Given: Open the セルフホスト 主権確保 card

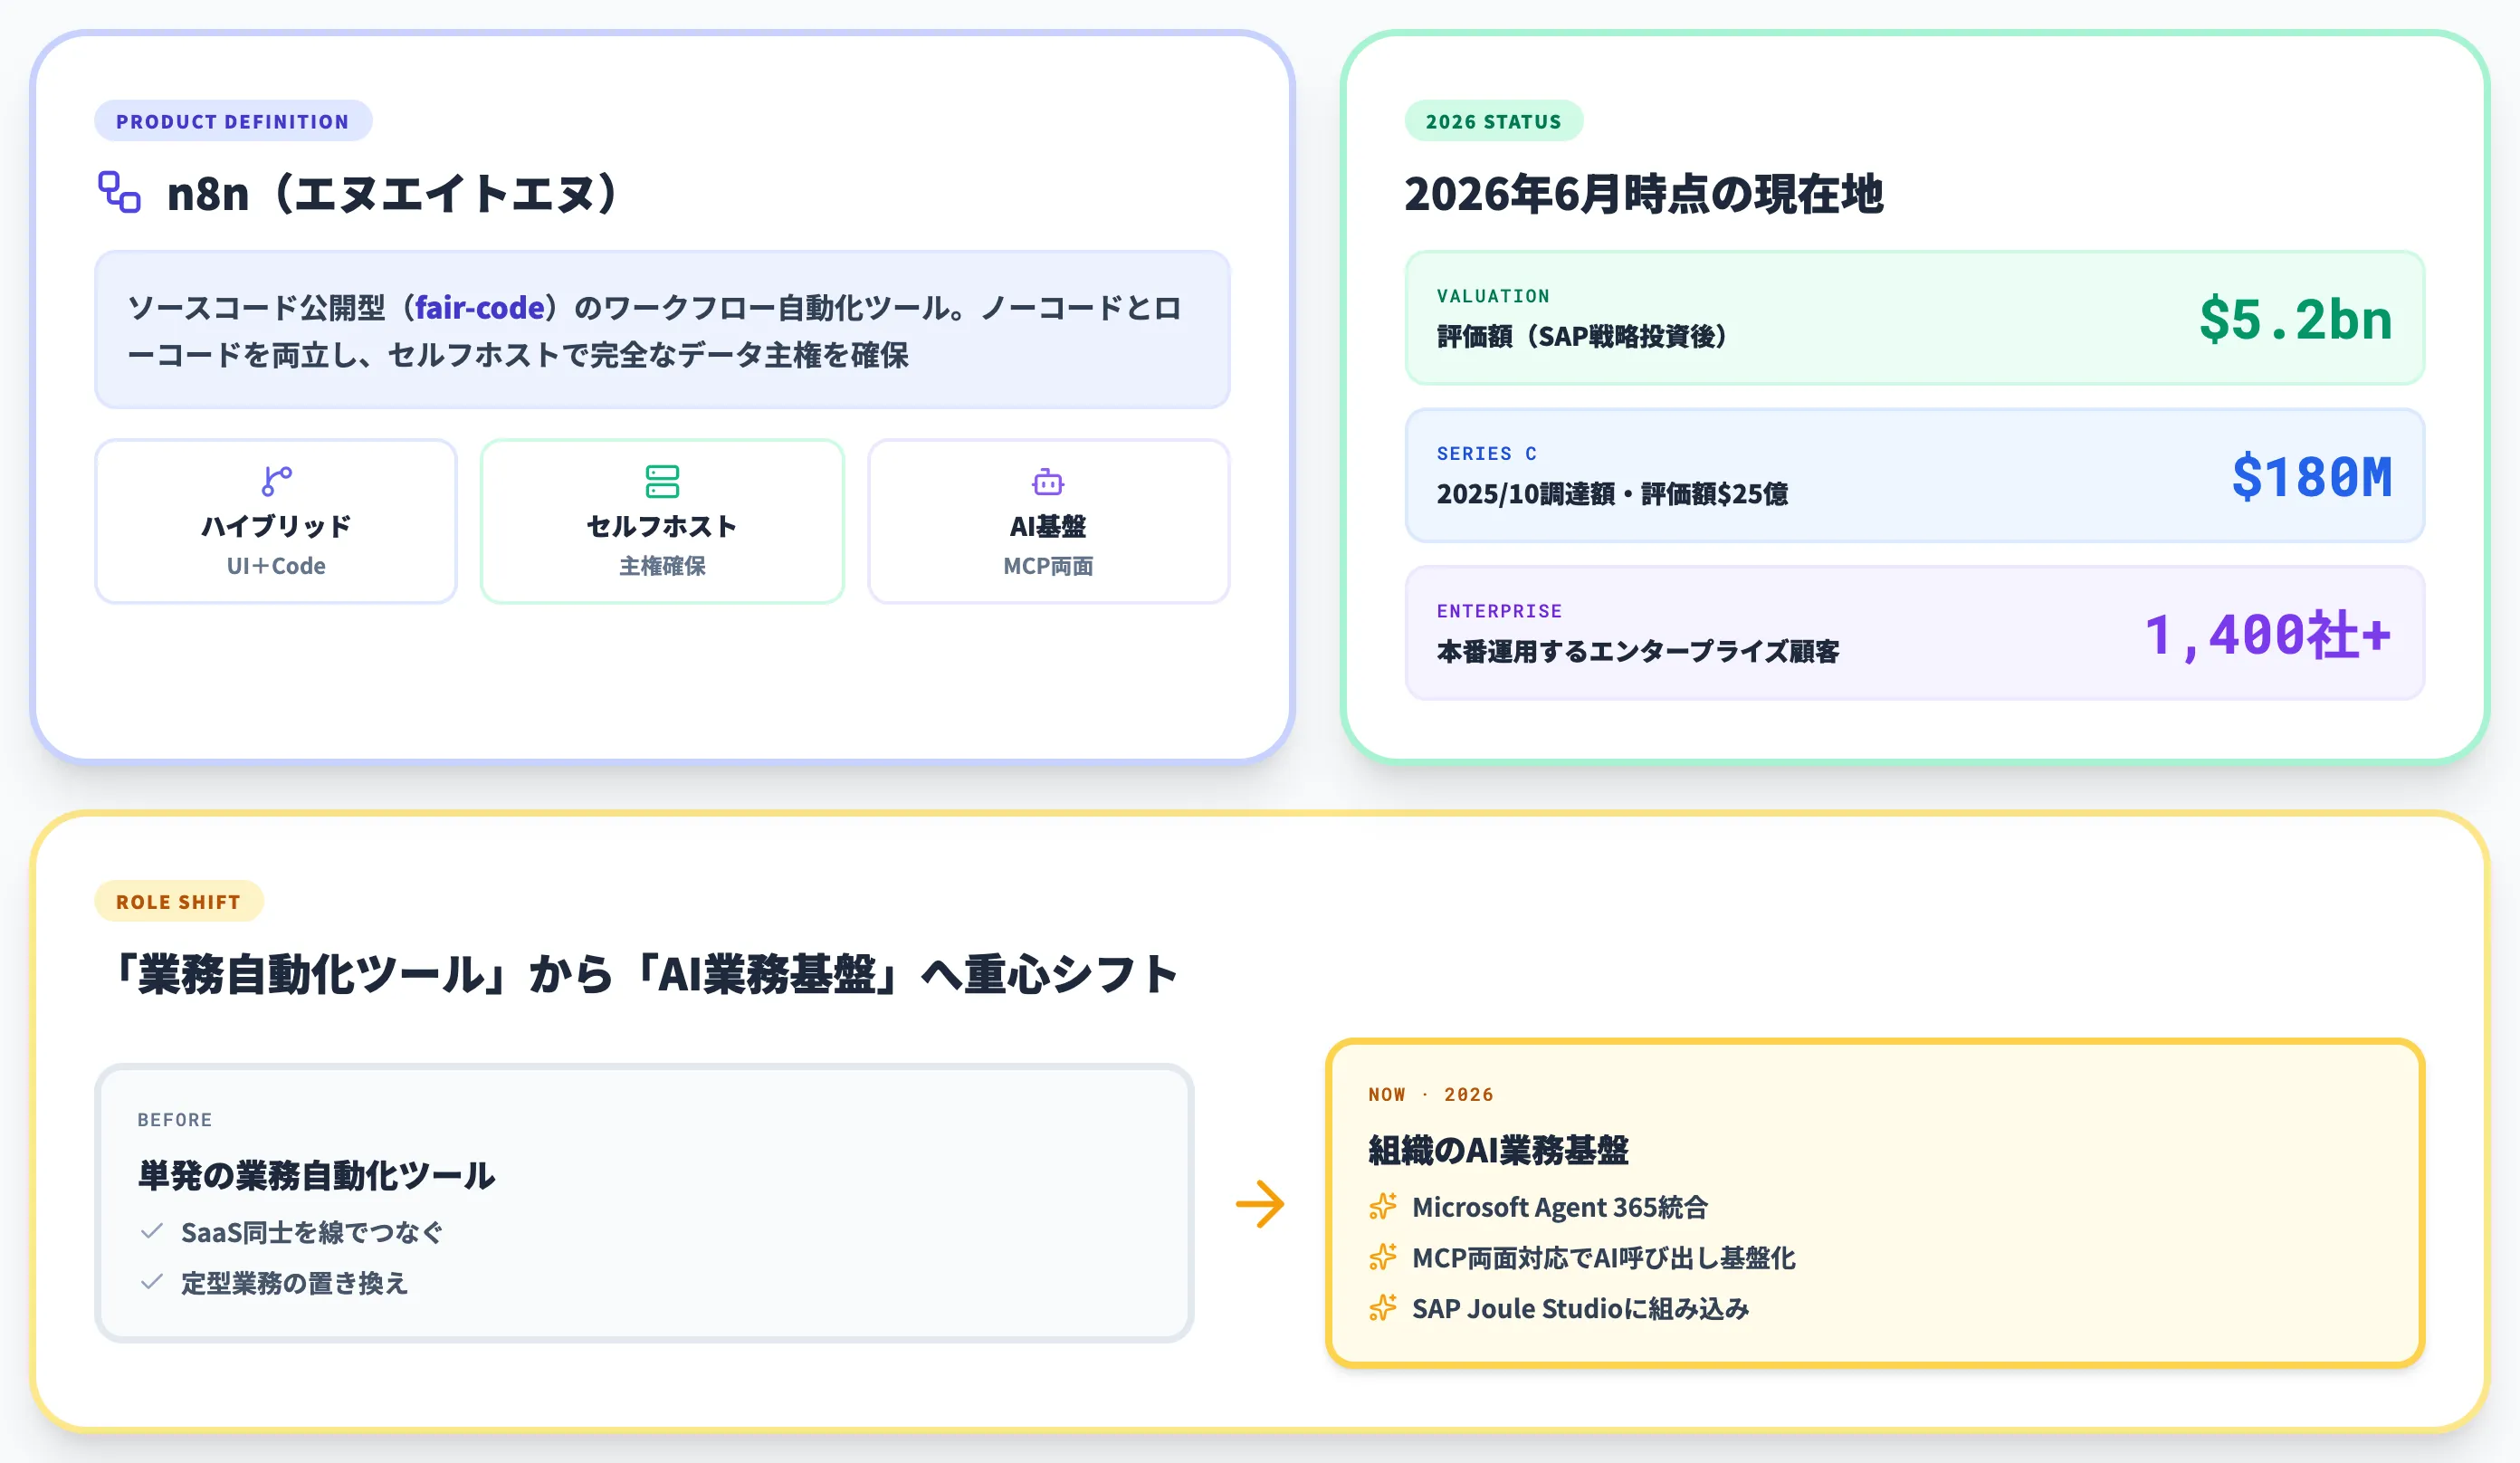Looking at the screenshot, I should [662, 521].
